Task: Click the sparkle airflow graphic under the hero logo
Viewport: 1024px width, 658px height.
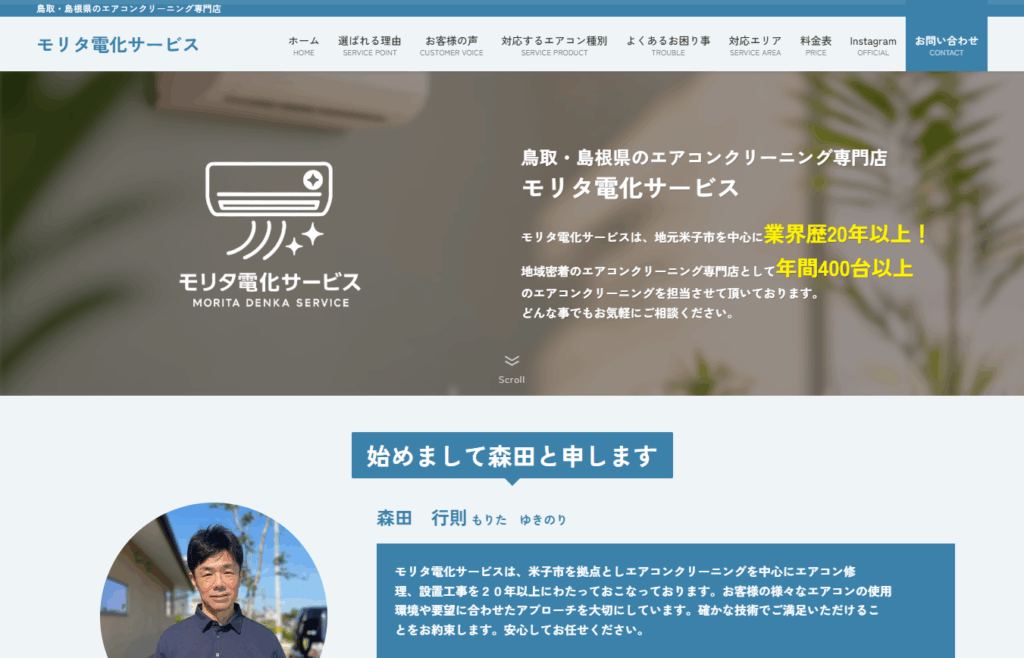Action: [274, 241]
